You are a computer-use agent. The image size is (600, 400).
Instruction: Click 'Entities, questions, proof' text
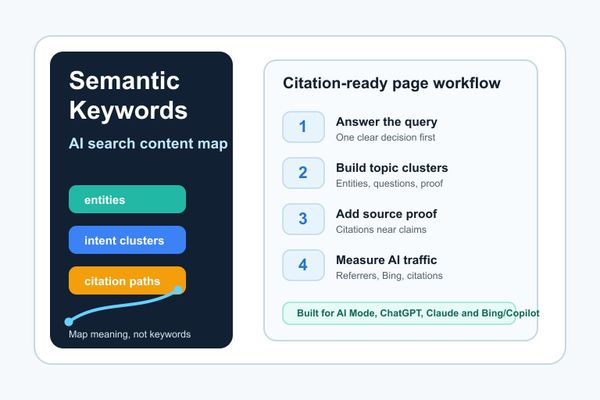click(x=389, y=184)
